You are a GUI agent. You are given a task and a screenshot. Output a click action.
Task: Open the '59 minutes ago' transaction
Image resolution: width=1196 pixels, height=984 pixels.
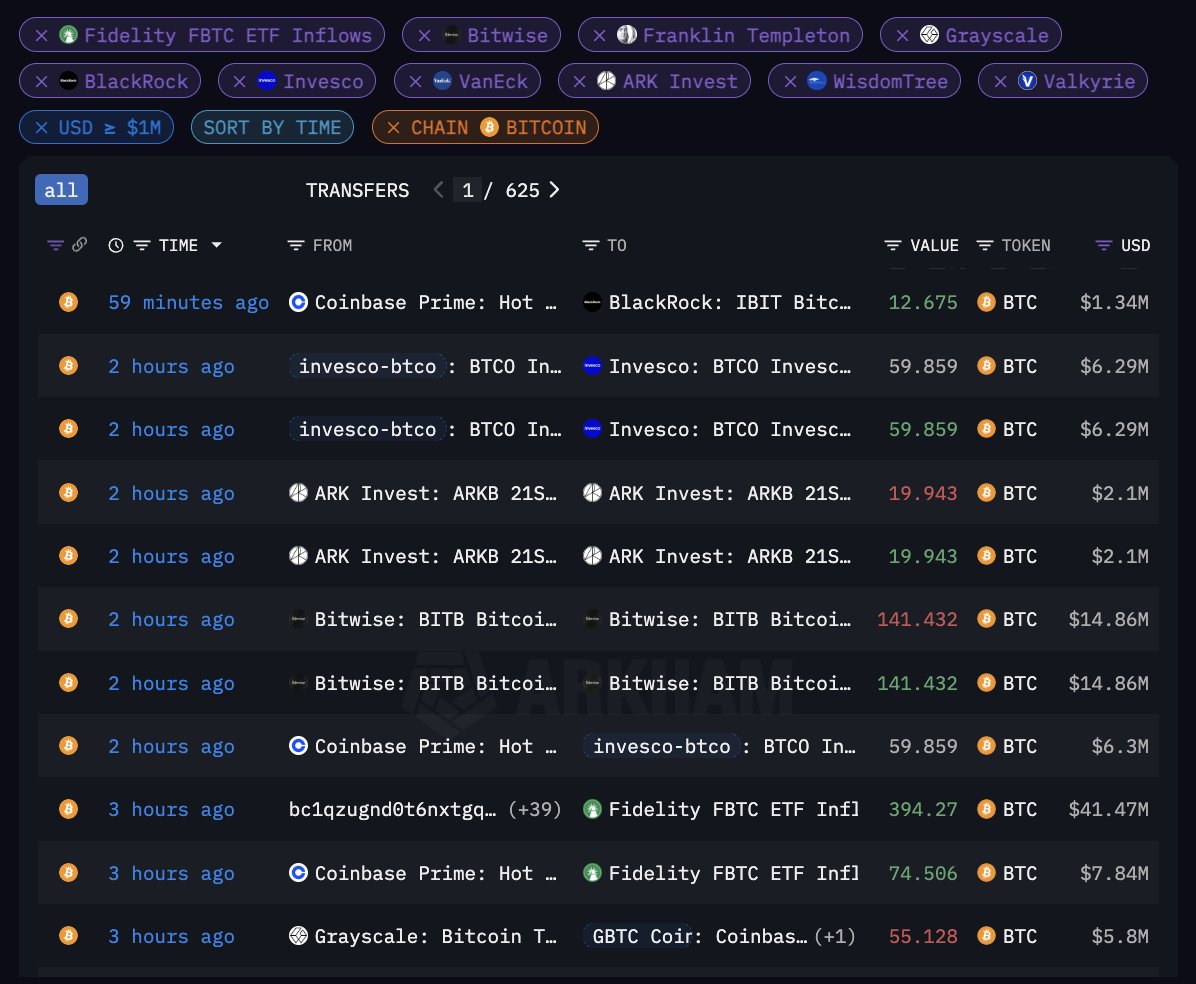tap(188, 303)
